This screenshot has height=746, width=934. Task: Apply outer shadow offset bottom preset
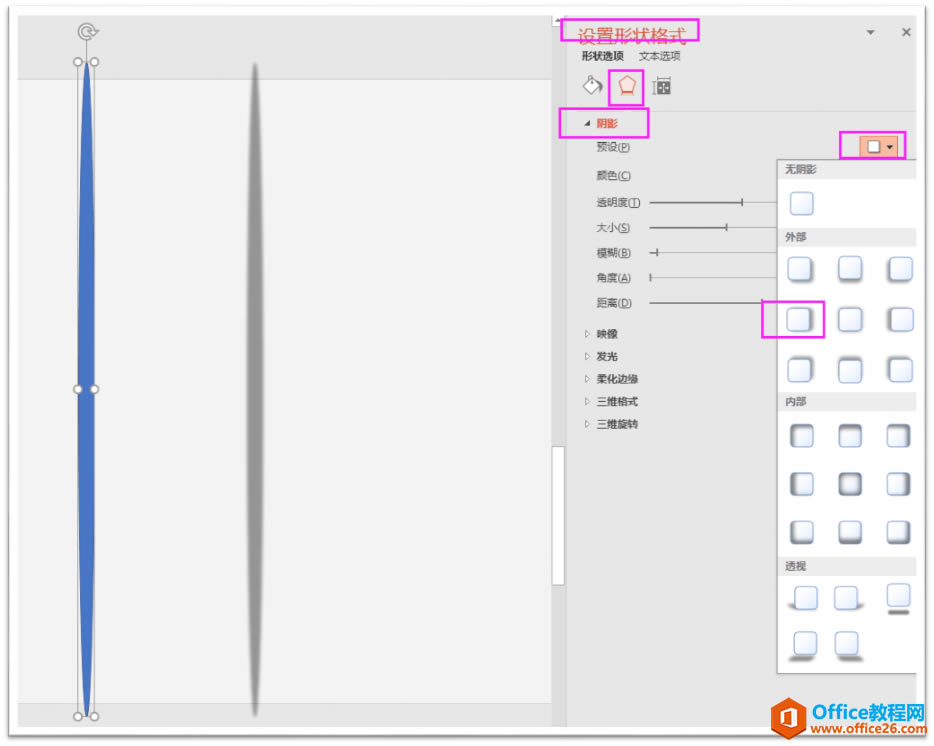point(850,269)
